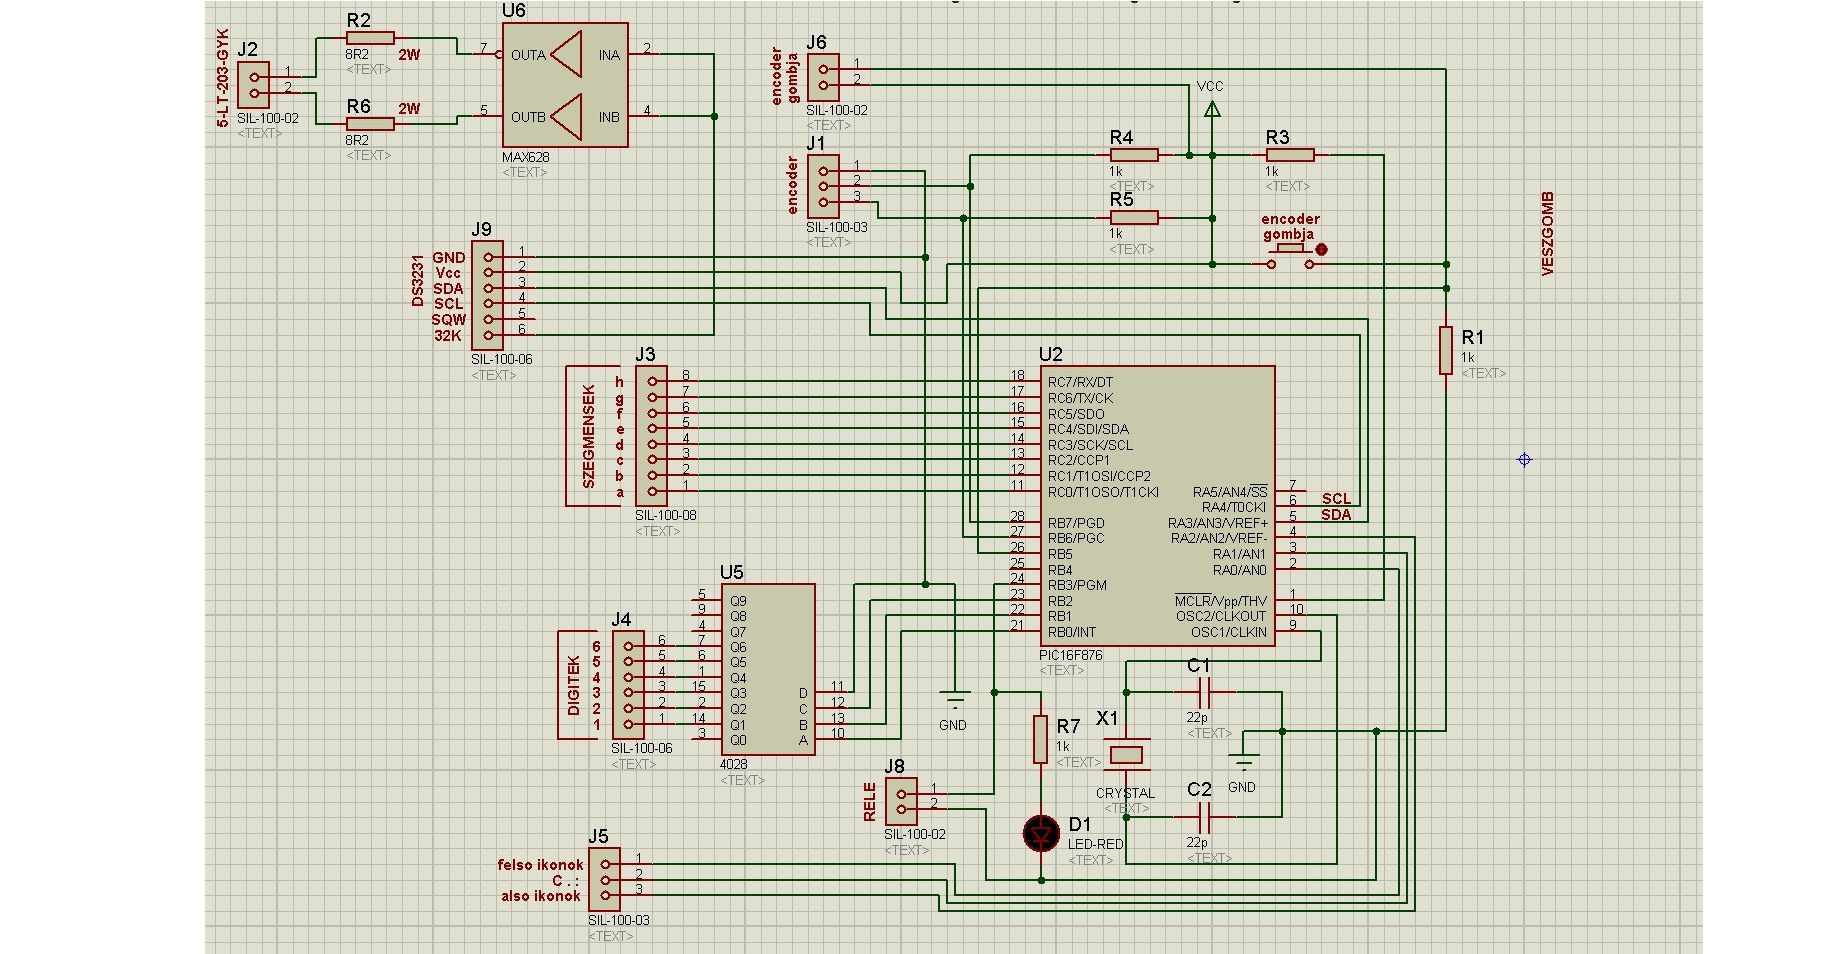Click the red LED D1 symbol
This screenshot has width=1826, height=954.
coord(1041,832)
